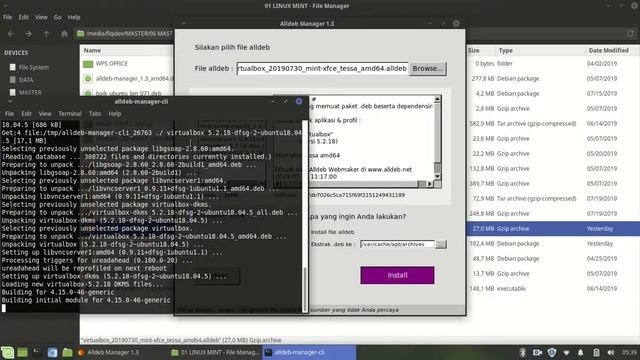Select MASTER drive in Devices sidebar
The image size is (640, 360).
30,92
